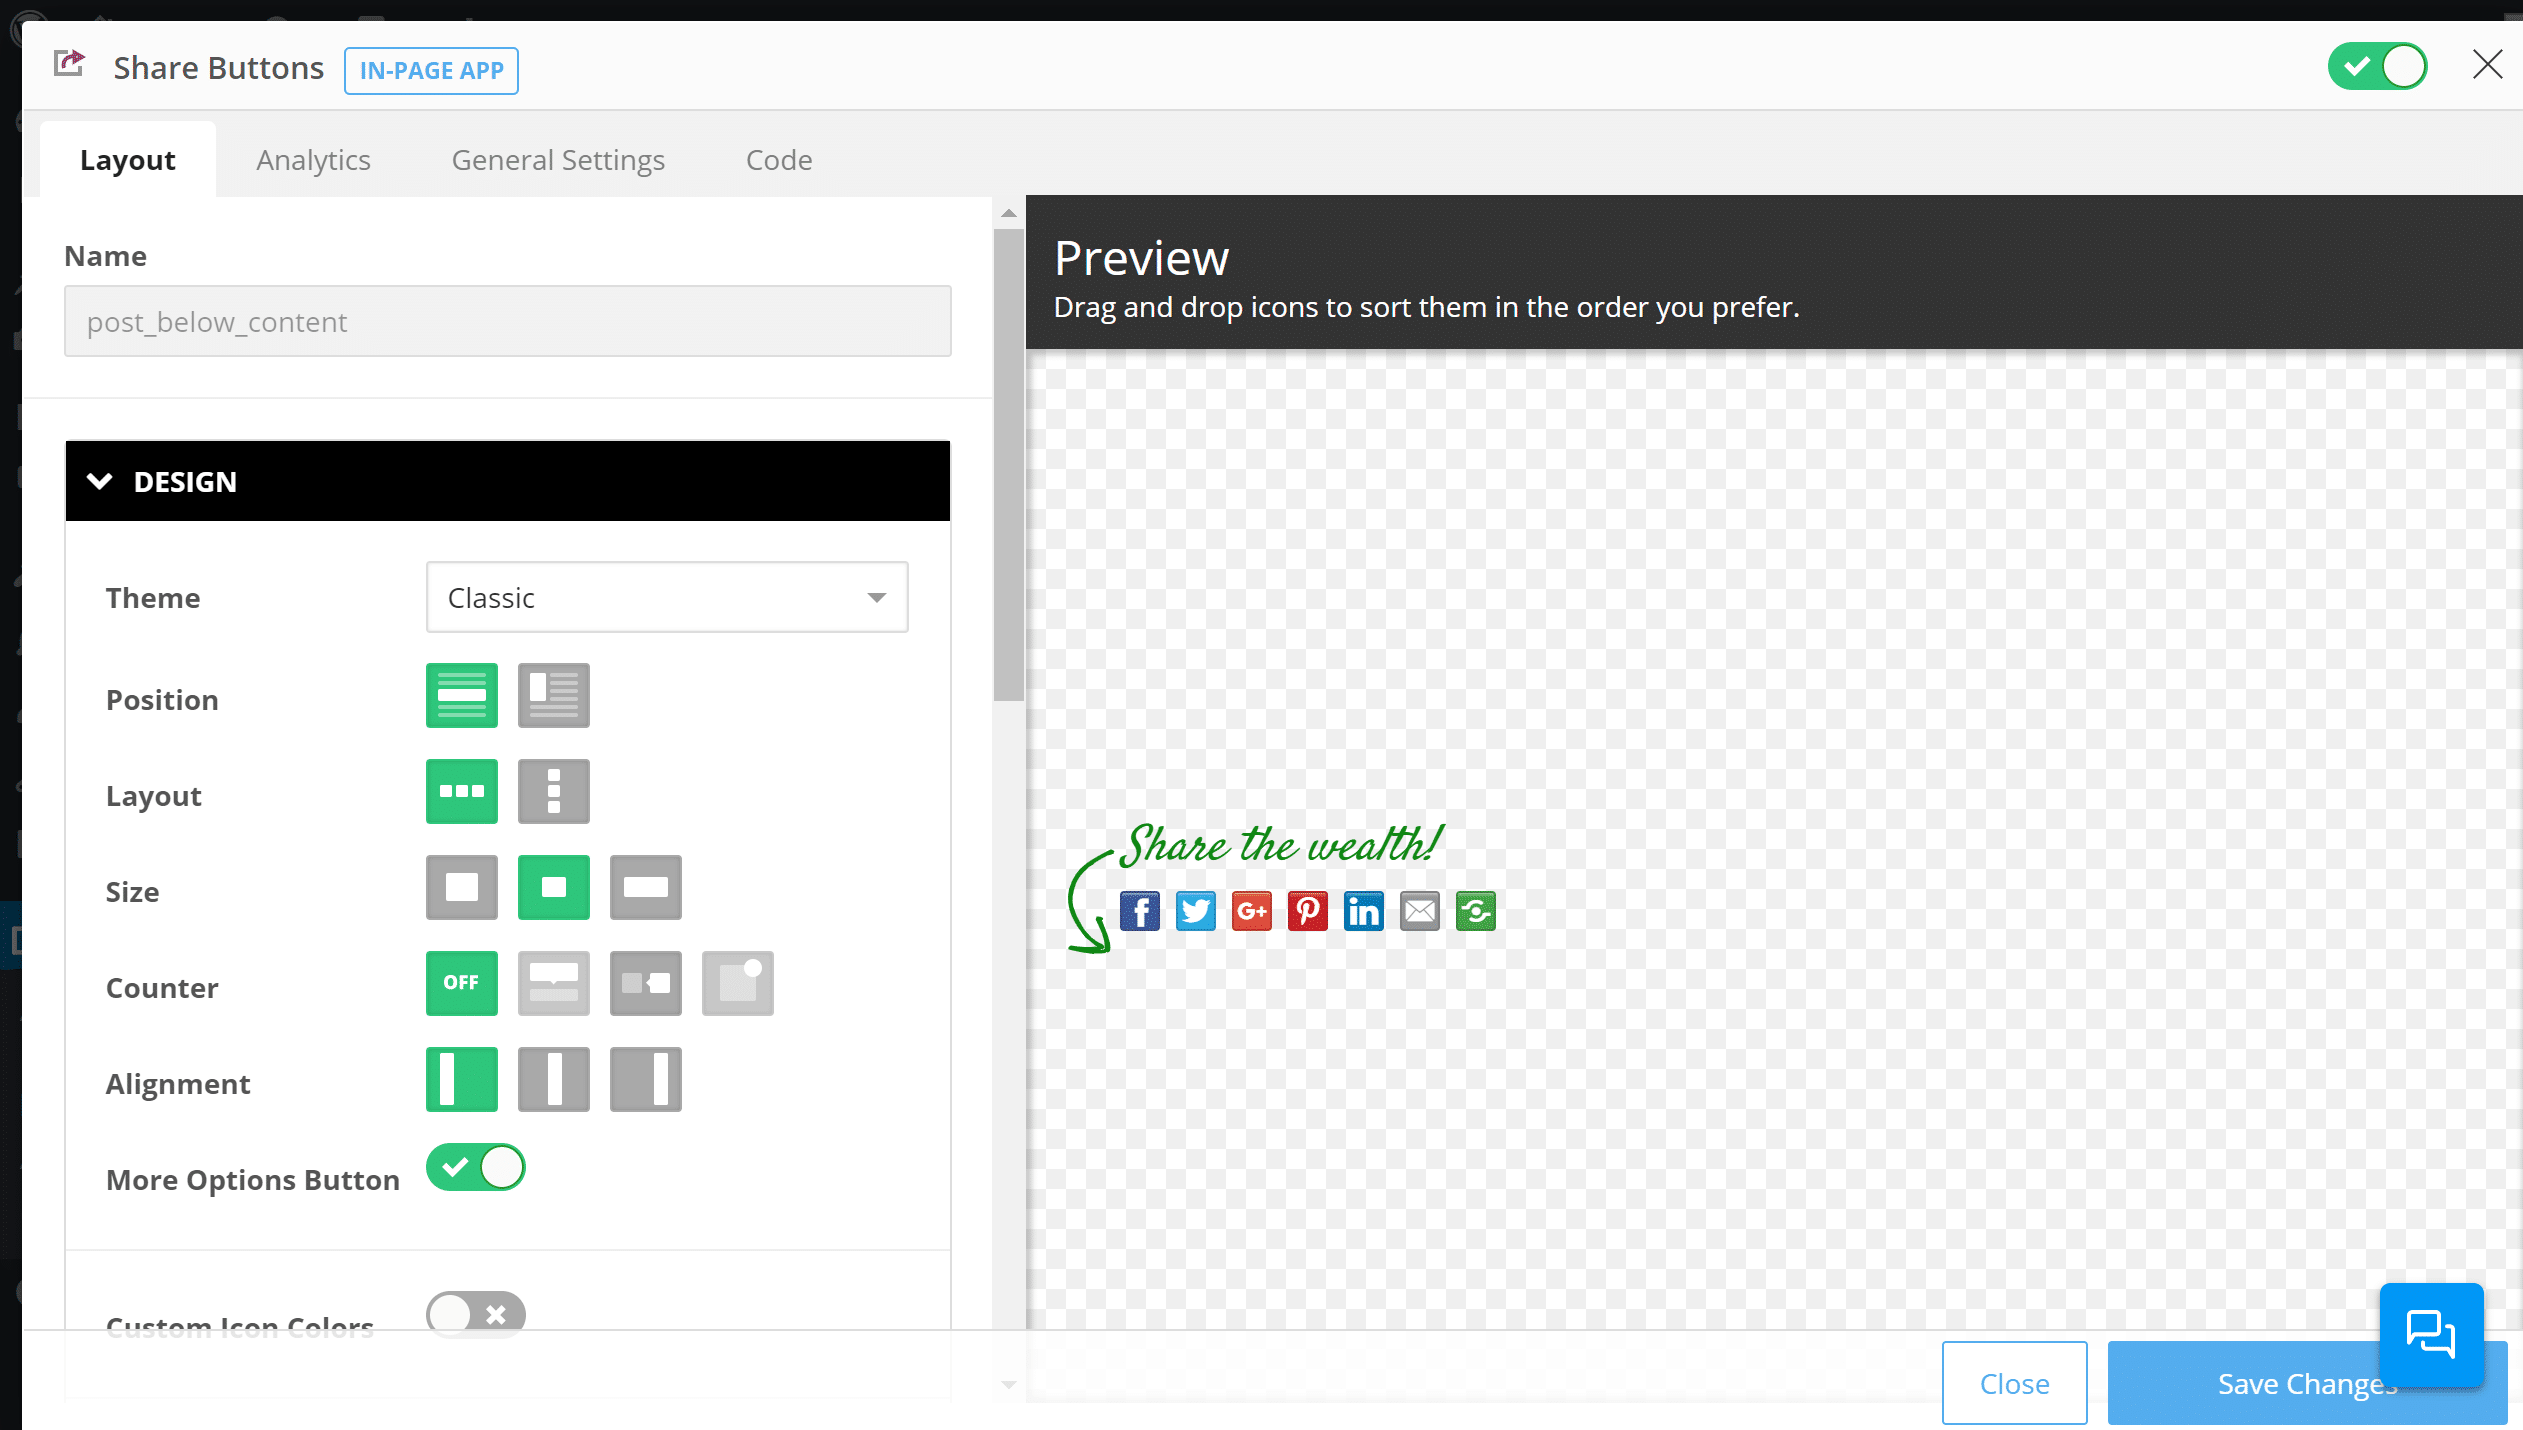The width and height of the screenshot is (2523, 1430).
Task: Expand the DESIGN section
Action: (506, 482)
